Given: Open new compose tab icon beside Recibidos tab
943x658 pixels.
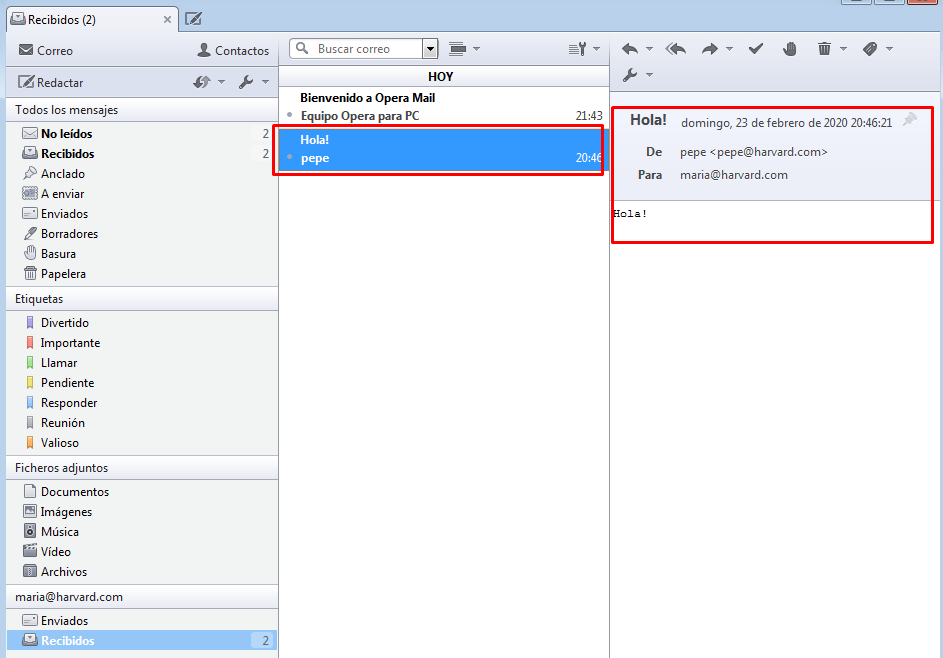Looking at the screenshot, I should 193,19.
